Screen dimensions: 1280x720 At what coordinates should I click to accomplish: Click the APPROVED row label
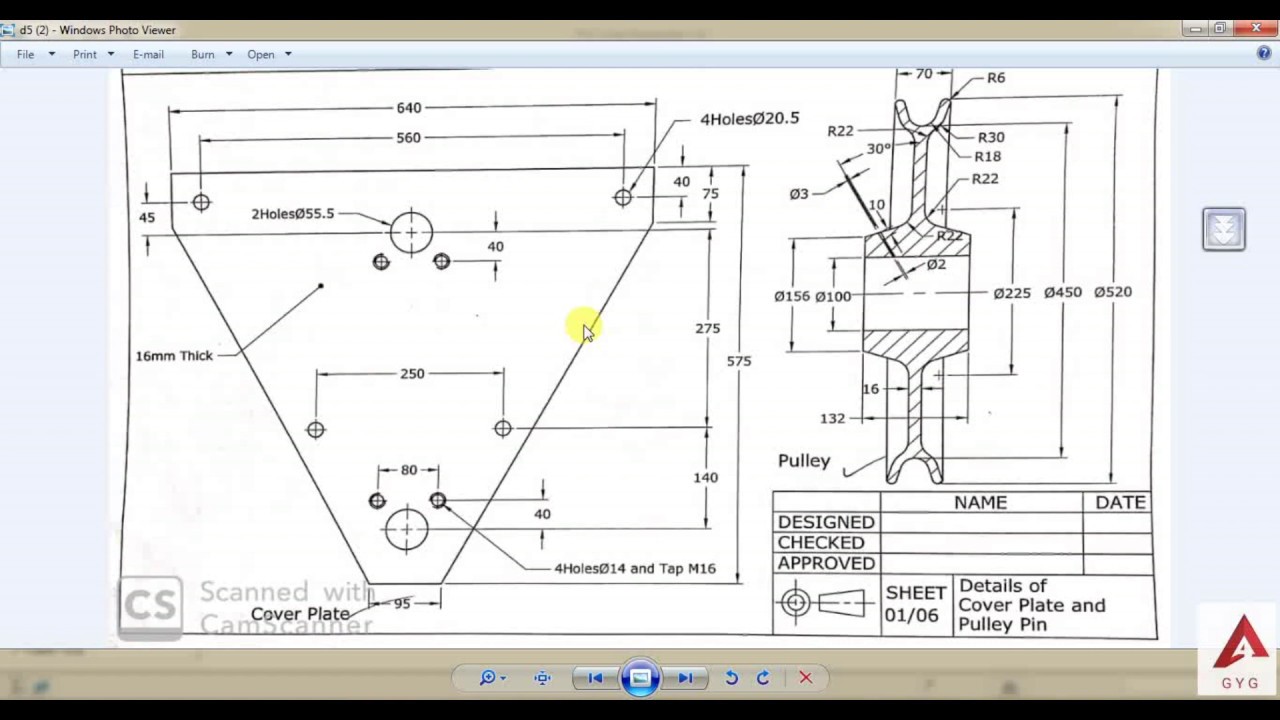click(826, 564)
